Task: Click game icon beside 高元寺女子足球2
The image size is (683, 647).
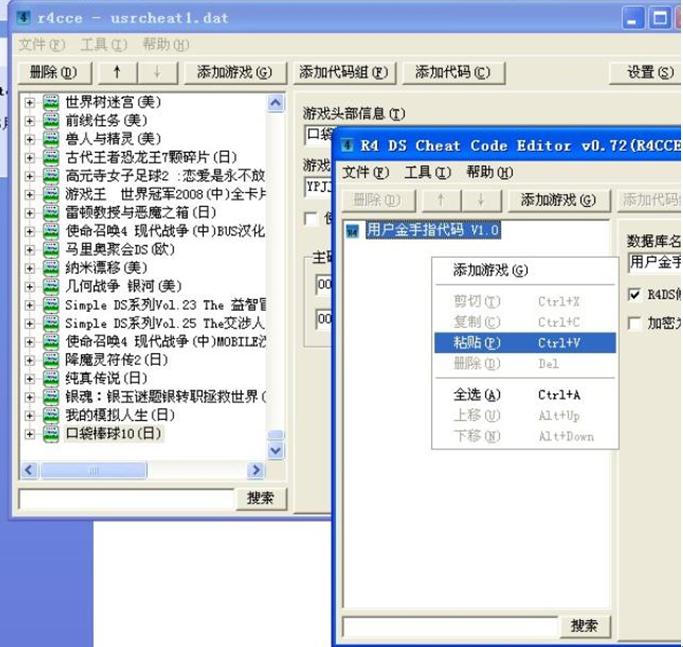Action: pos(51,176)
